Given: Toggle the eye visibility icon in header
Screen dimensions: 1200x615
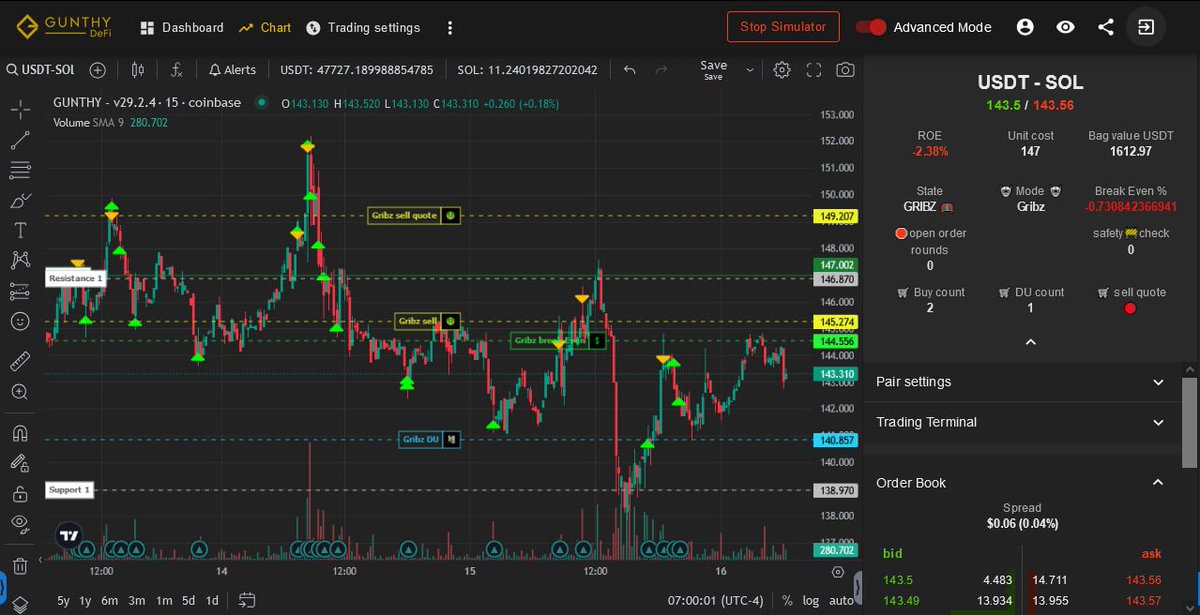Looking at the screenshot, I should (1065, 27).
